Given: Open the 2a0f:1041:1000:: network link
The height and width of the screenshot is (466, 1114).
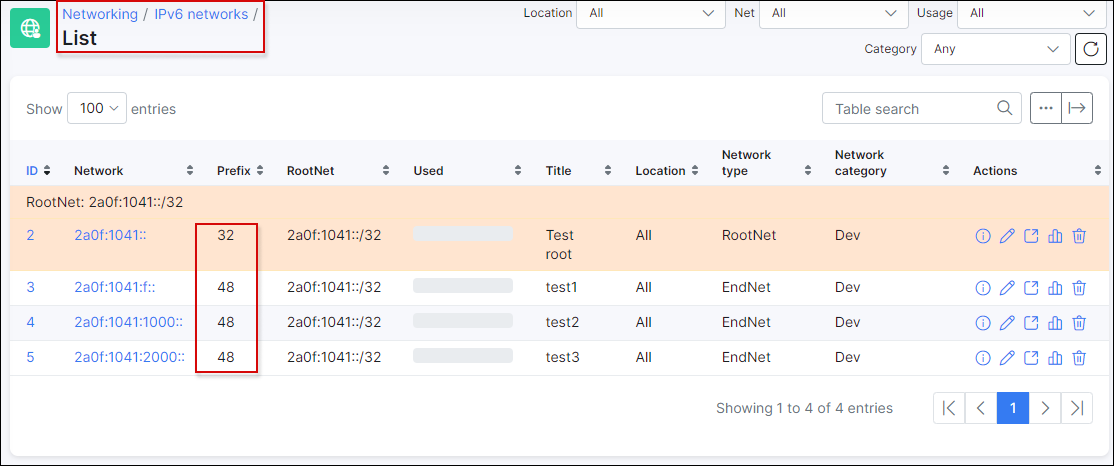Looking at the screenshot, I should pos(129,323).
